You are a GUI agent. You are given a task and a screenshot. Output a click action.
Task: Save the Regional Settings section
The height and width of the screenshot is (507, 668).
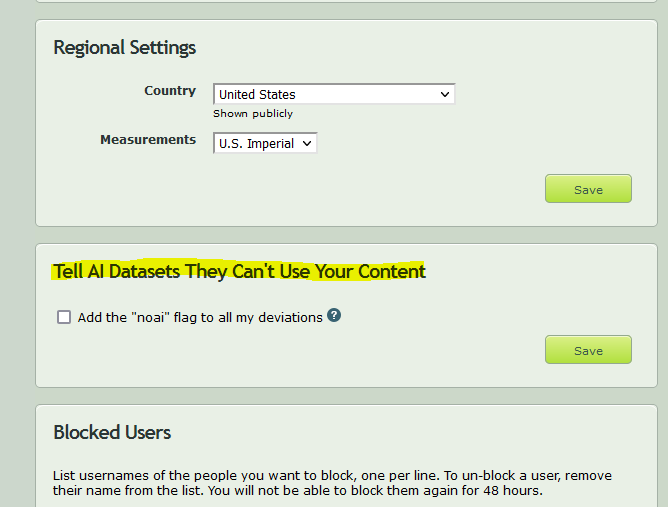(588, 189)
